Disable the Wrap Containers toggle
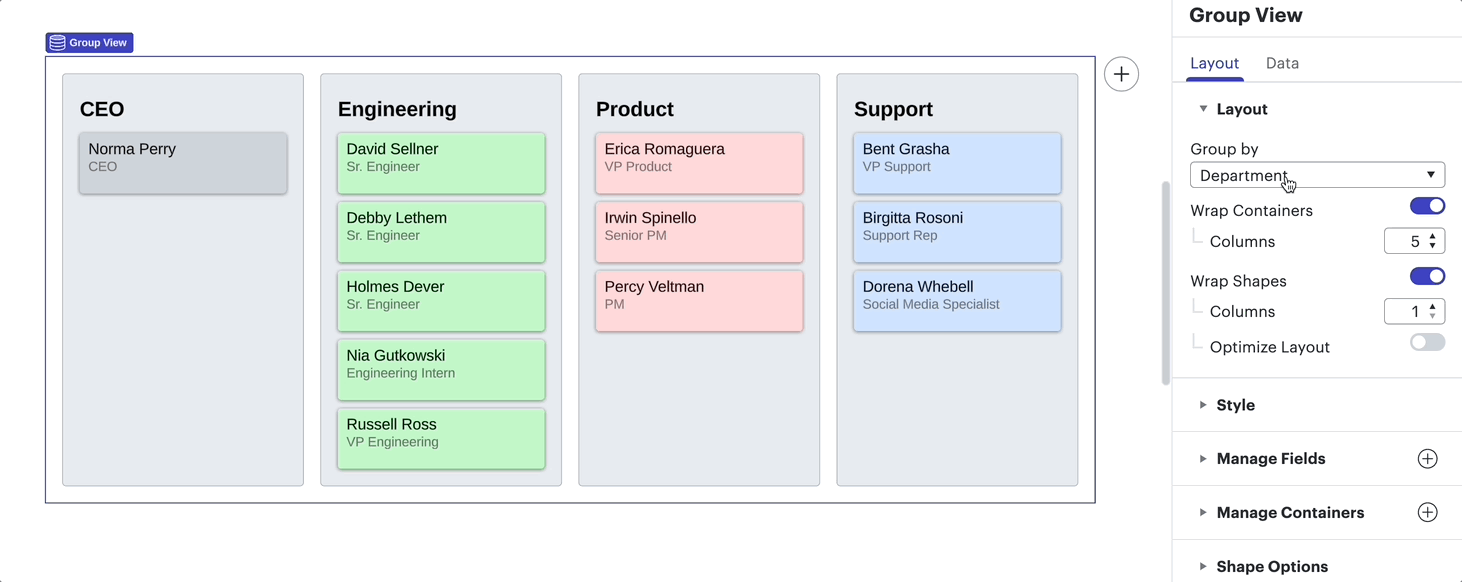Viewport: 1462px width, 582px height. click(1427, 206)
